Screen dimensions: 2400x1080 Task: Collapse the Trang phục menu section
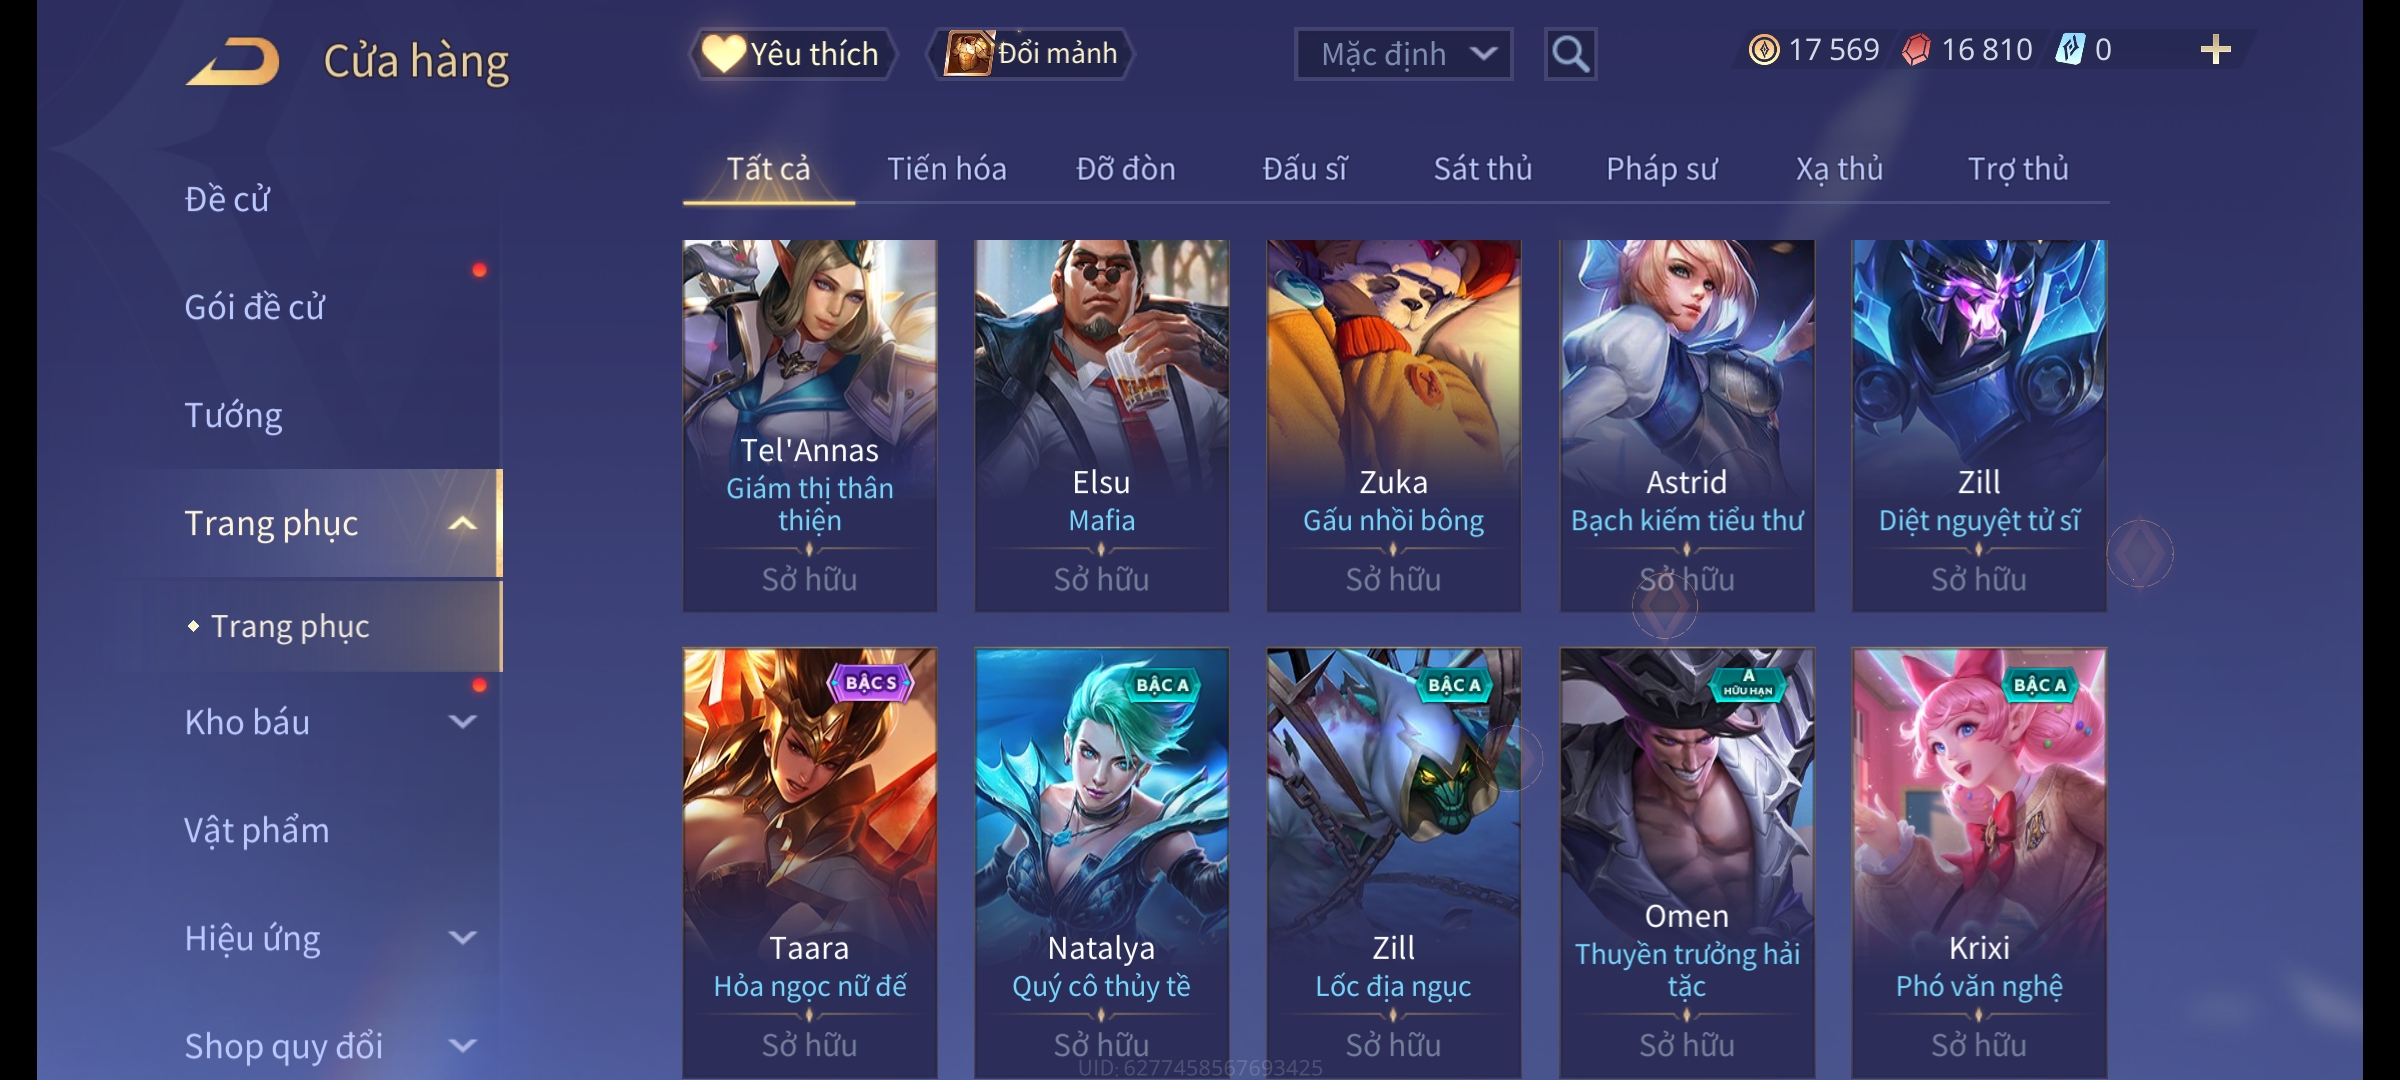(x=462, y=523)
